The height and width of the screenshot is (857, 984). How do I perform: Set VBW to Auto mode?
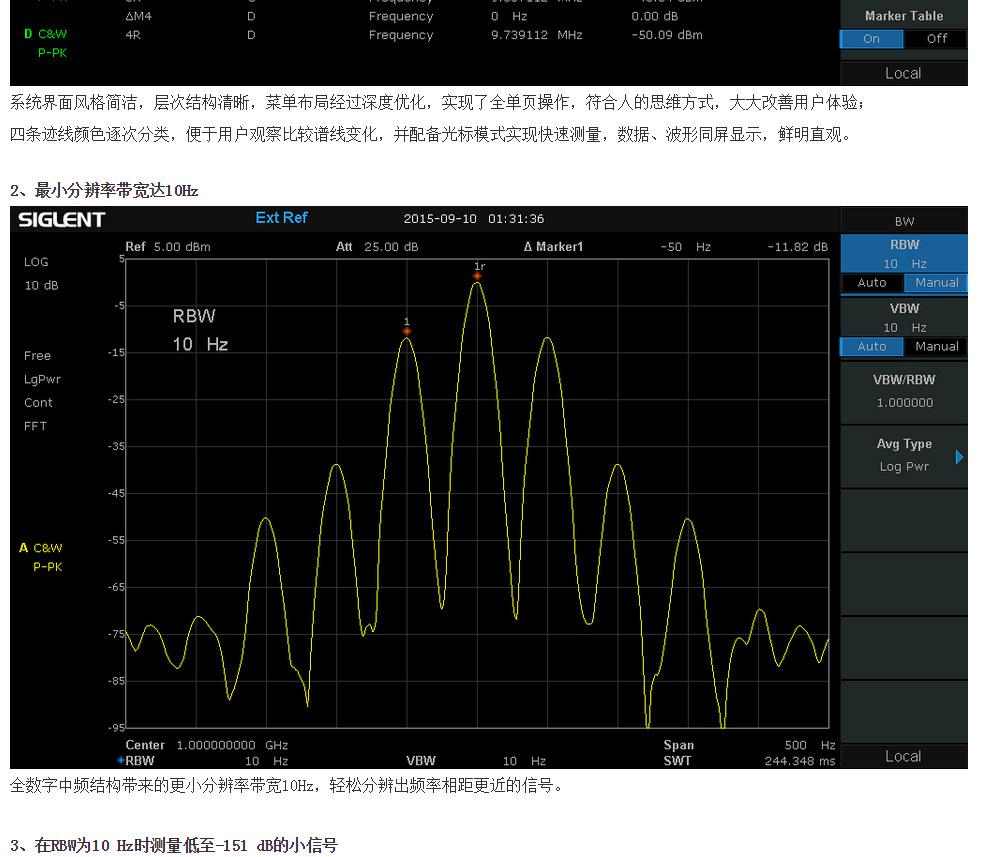coord(871,347)
